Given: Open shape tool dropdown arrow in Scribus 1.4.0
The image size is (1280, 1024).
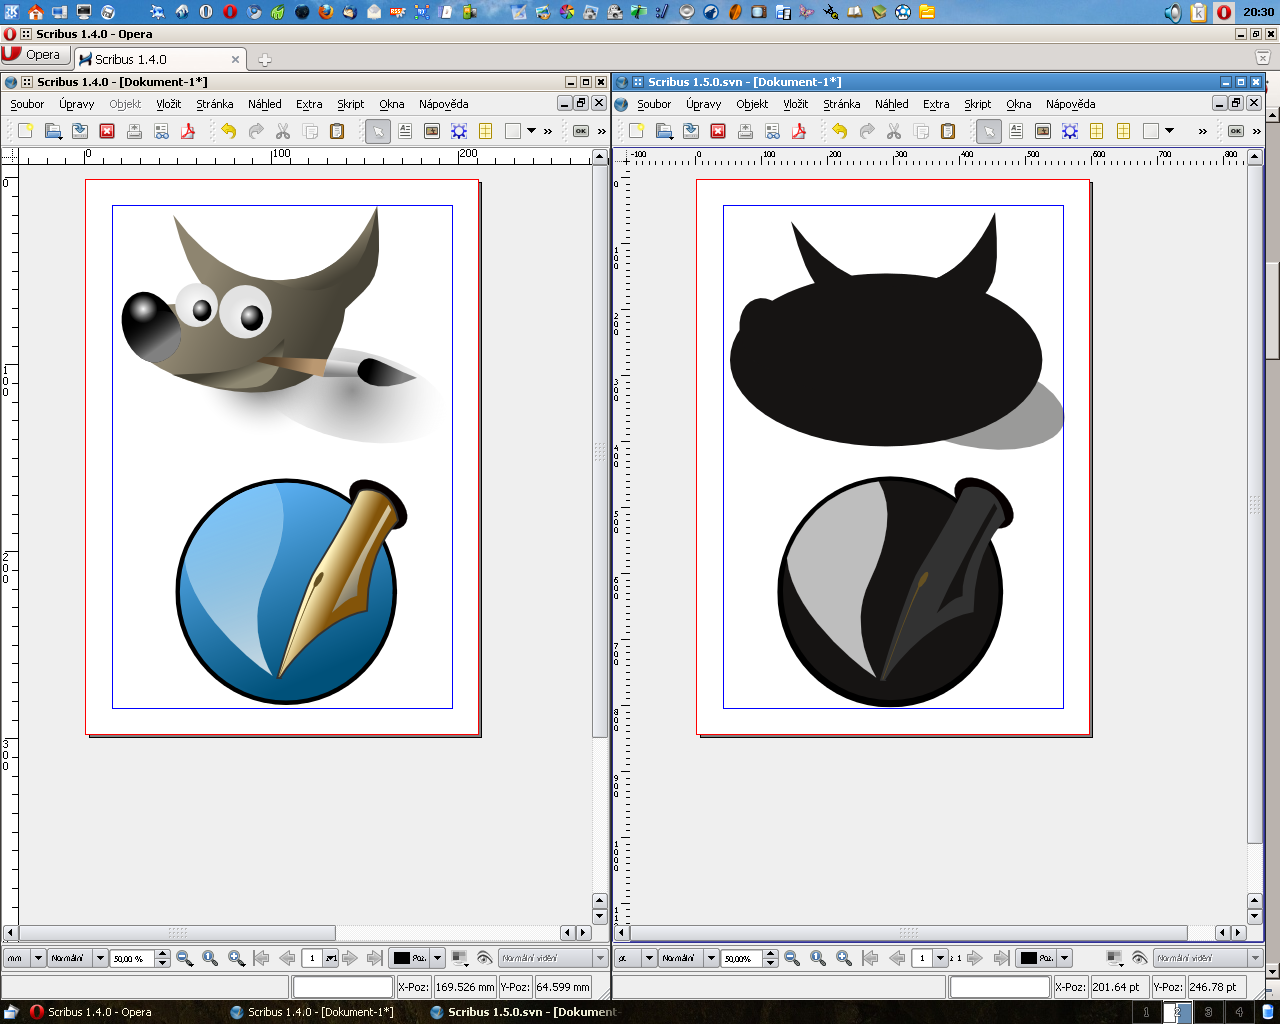Looking at the screenshot, I should pos(532,131).
